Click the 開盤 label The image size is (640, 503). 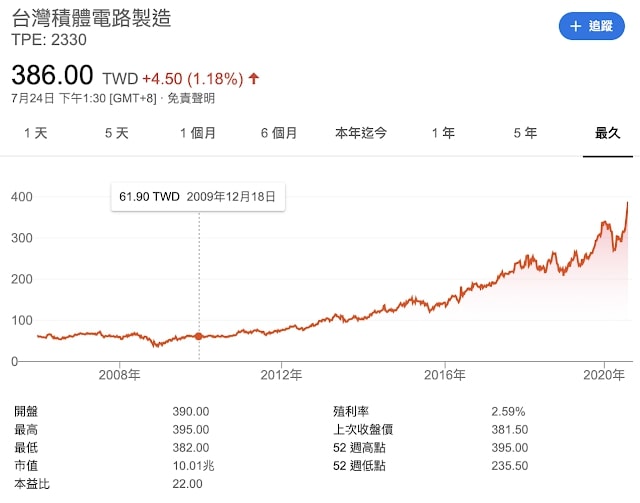coord(26,412)
